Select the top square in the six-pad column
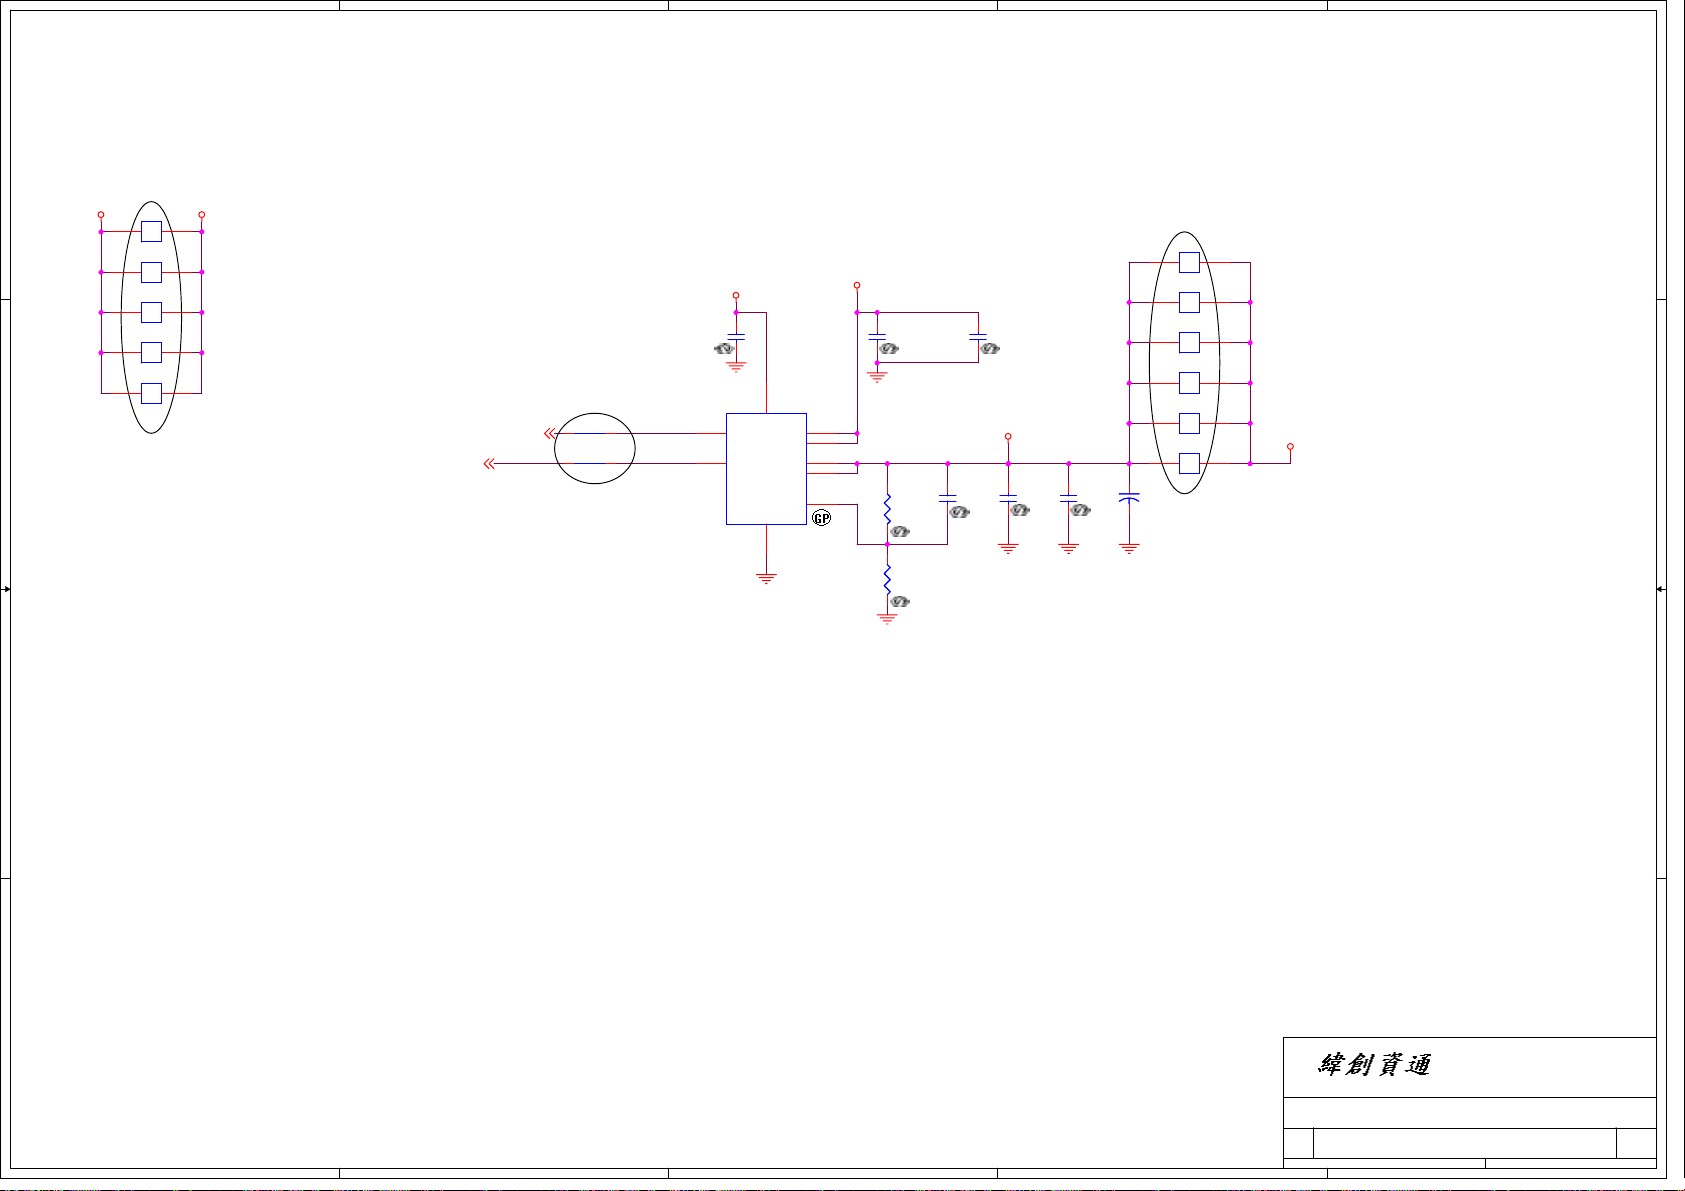1685x1191 pixels. pos(1189,262)
